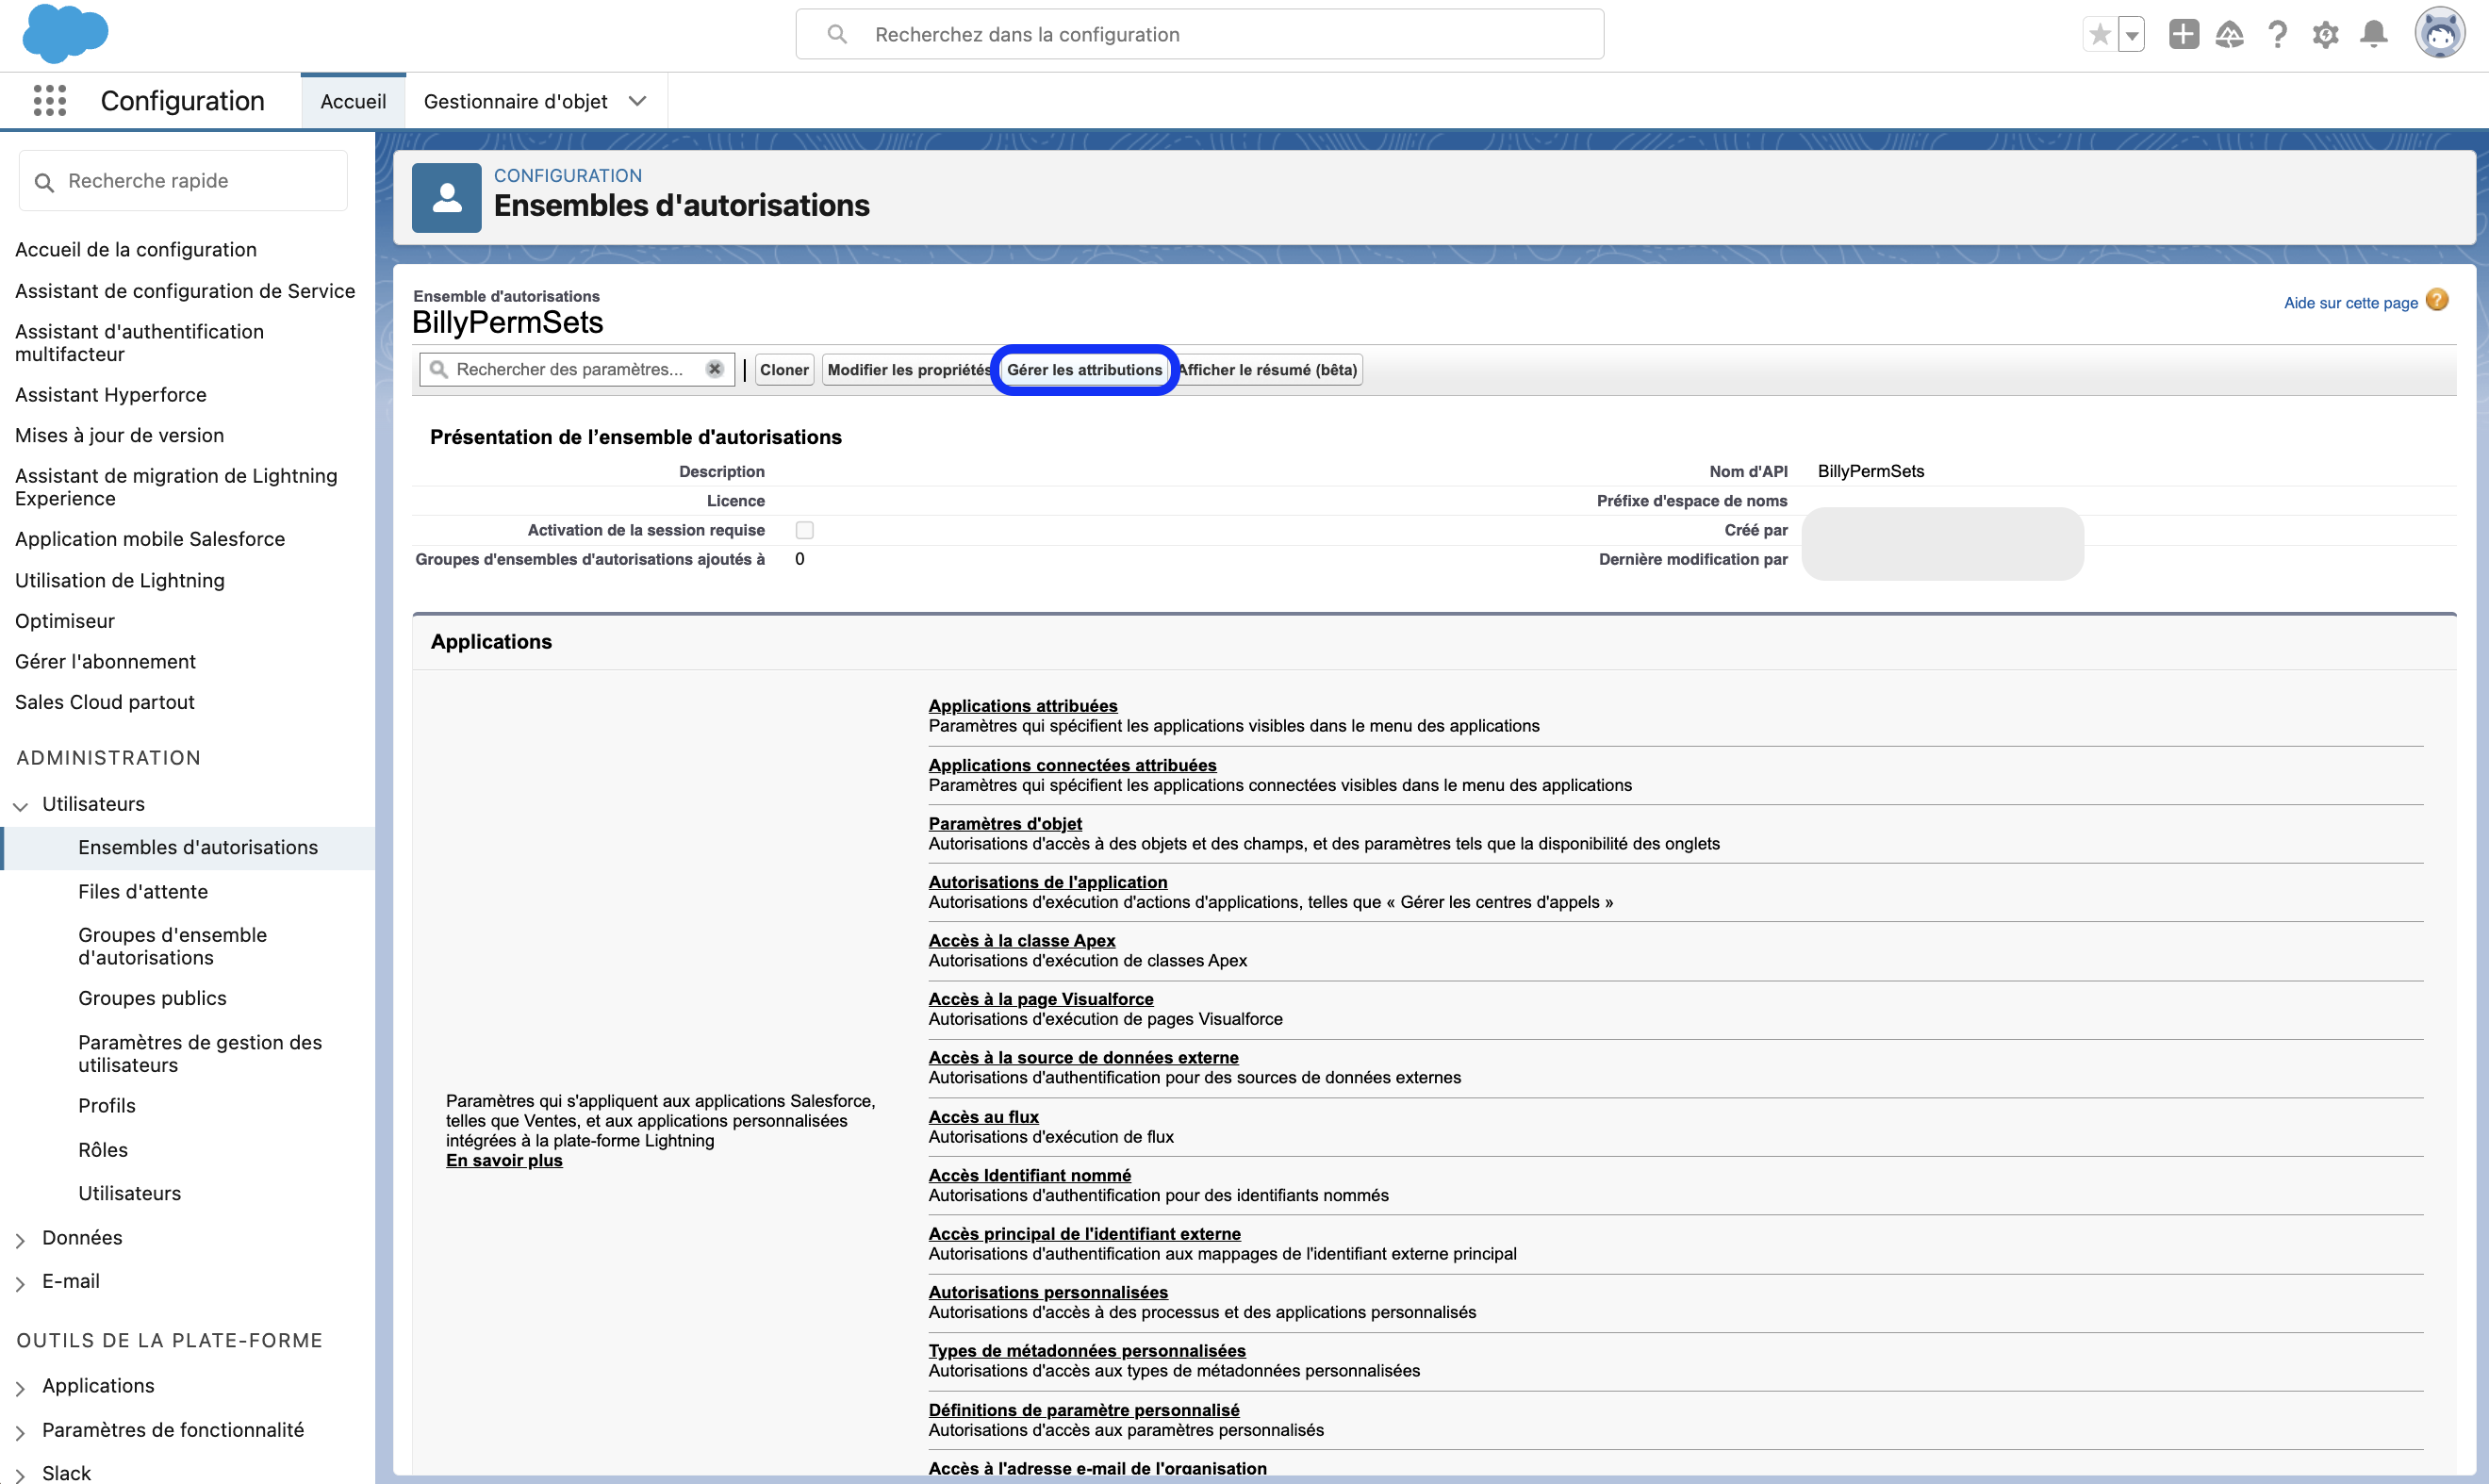Click Gérer les attributions button
The width and height of the screenshot is (2489, 1484).
tap(1084, 370)
